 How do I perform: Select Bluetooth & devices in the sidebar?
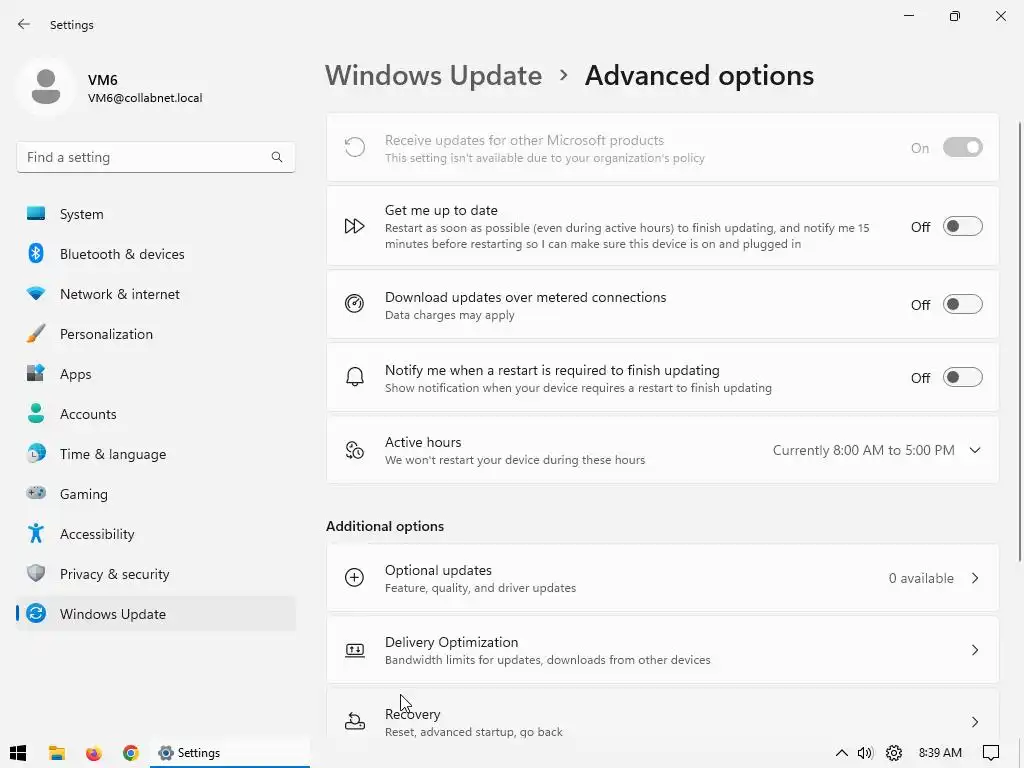pyautogui.click(x=156, y=254)
